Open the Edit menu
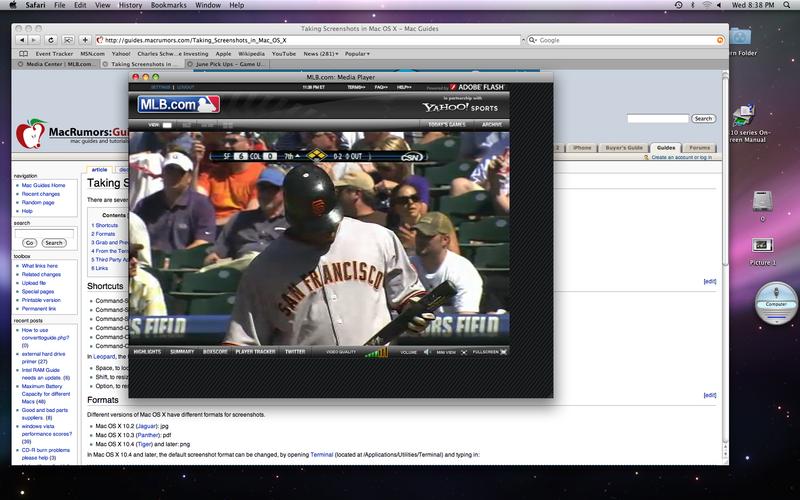 point(80,5)
